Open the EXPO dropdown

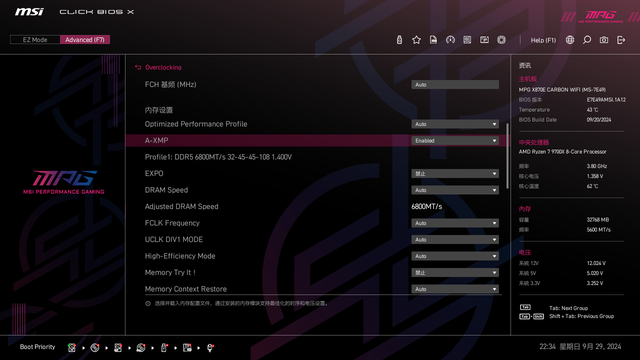pos(455,173)
